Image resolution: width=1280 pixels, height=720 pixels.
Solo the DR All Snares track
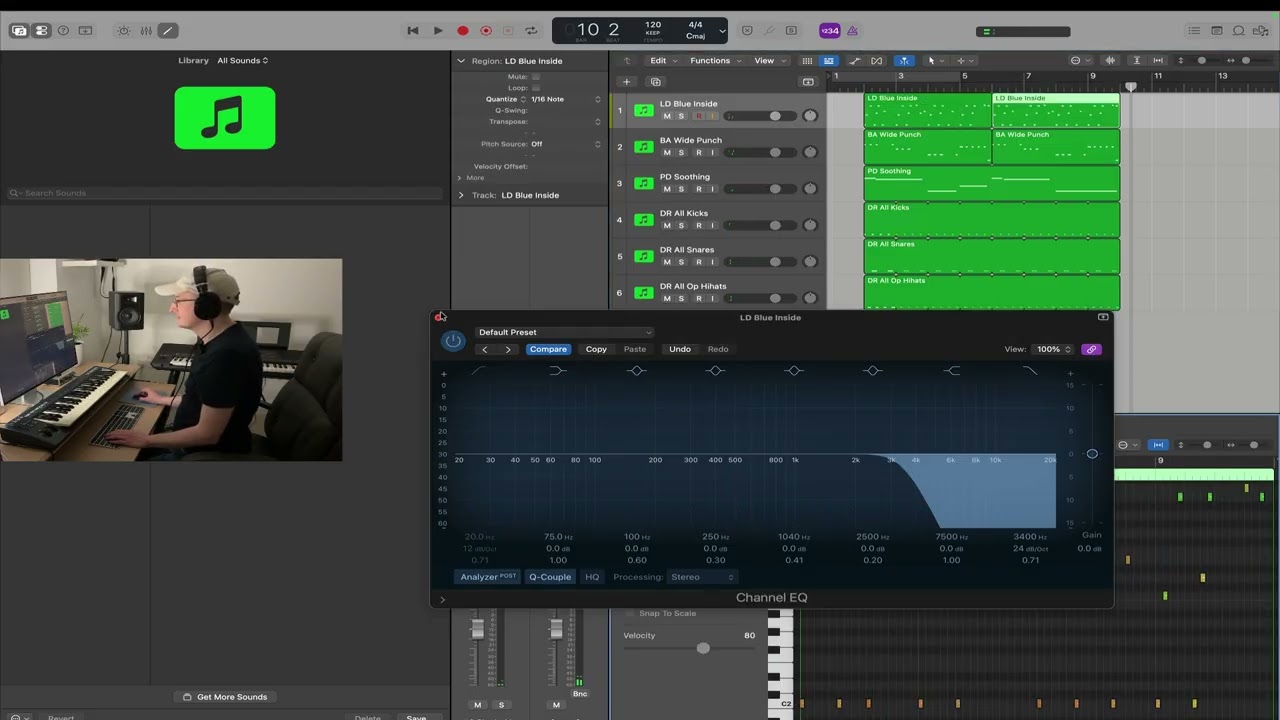(682, 262)
